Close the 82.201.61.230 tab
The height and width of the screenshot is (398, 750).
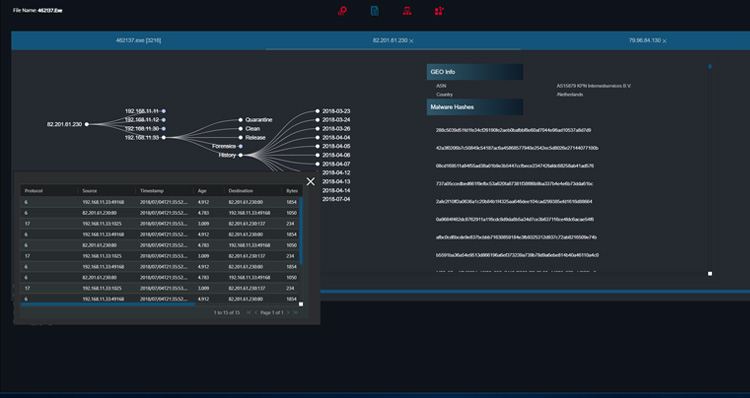click(x=411, y=41)
